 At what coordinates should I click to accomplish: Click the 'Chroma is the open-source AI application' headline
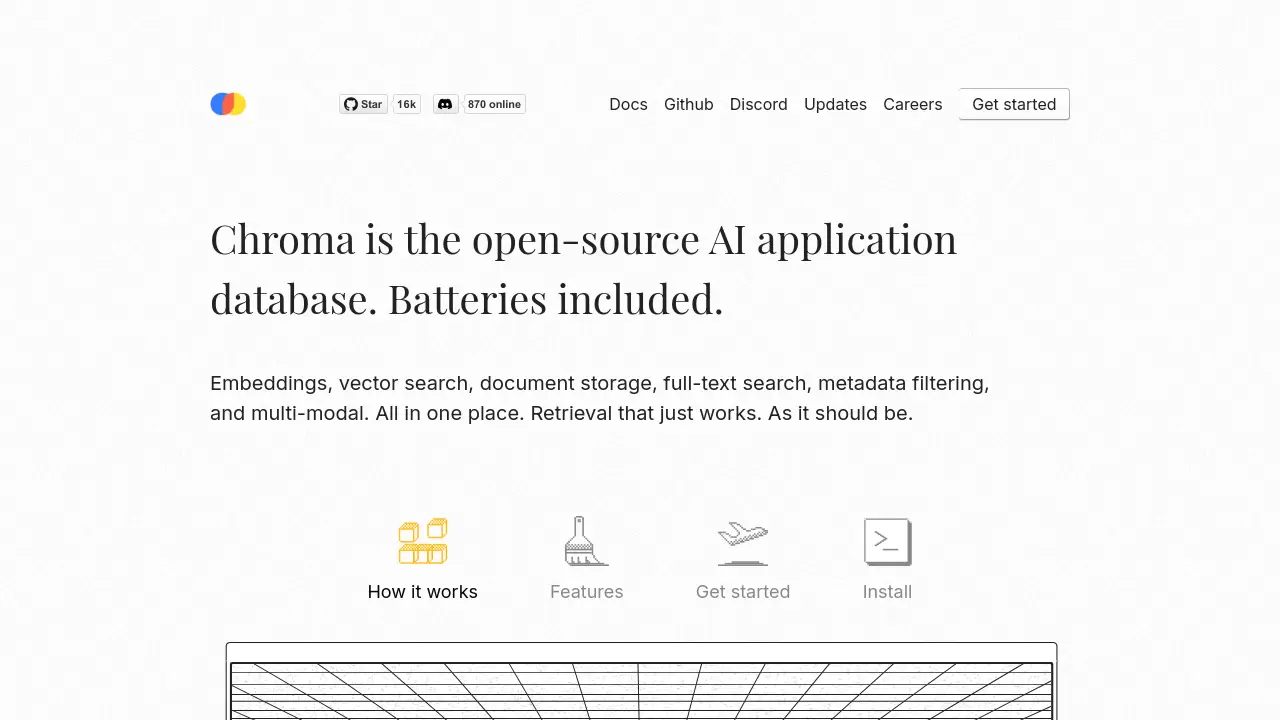(x=583, y=269)
